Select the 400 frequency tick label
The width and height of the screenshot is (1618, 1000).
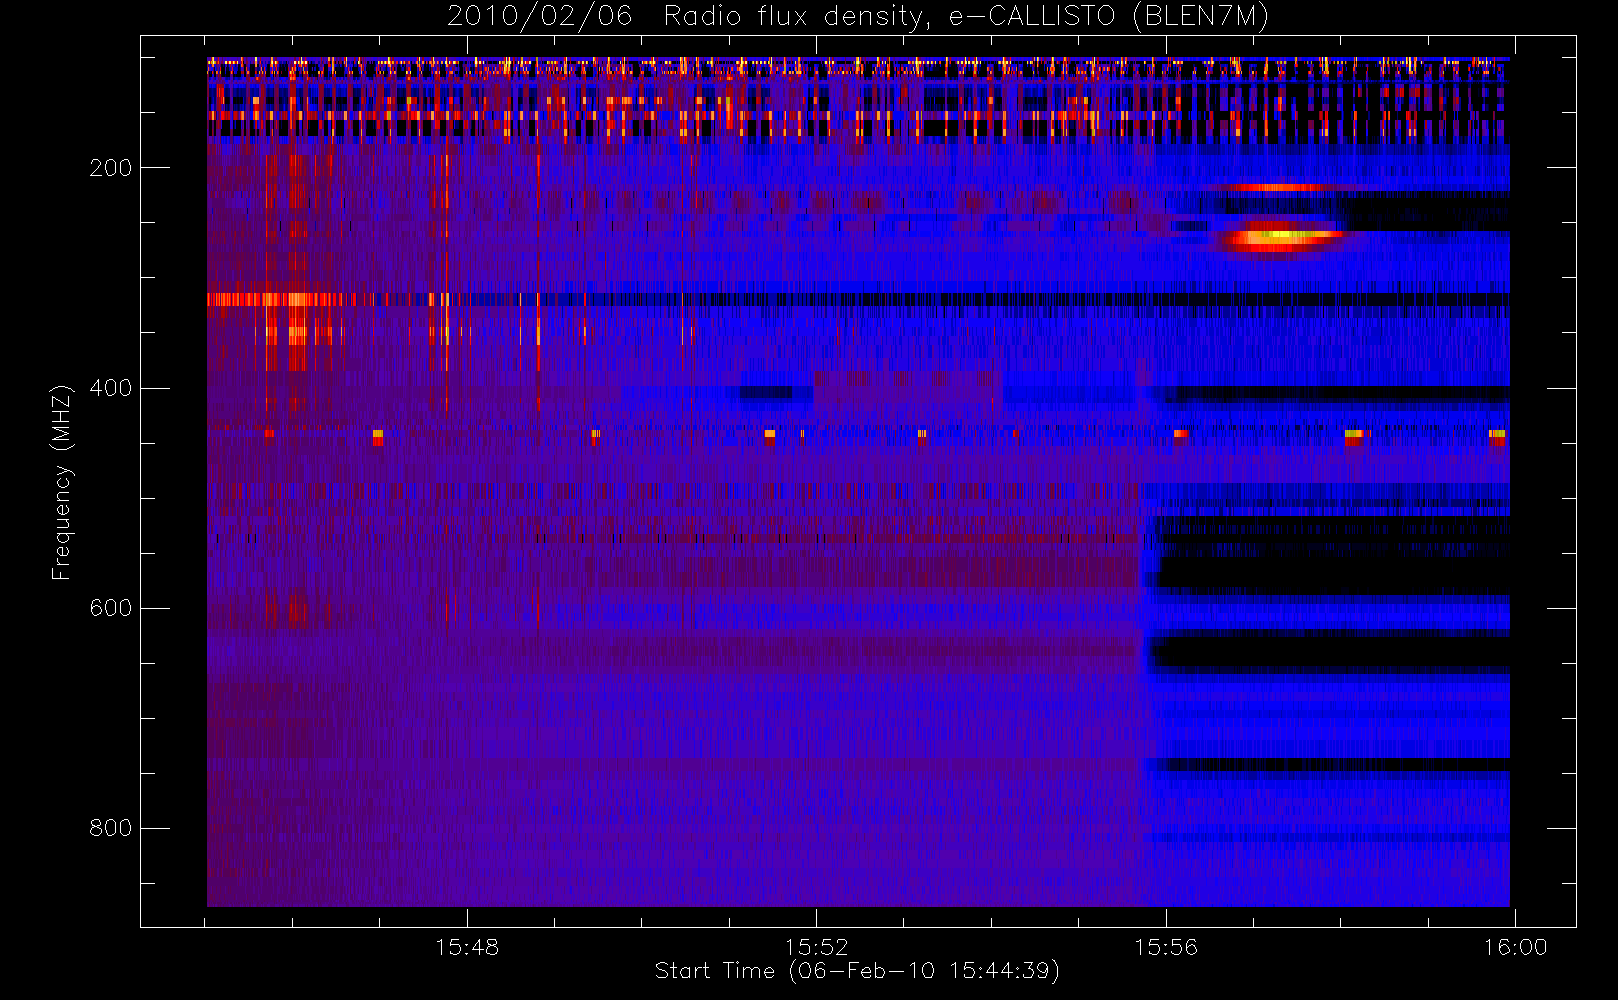tap(110, 388)
